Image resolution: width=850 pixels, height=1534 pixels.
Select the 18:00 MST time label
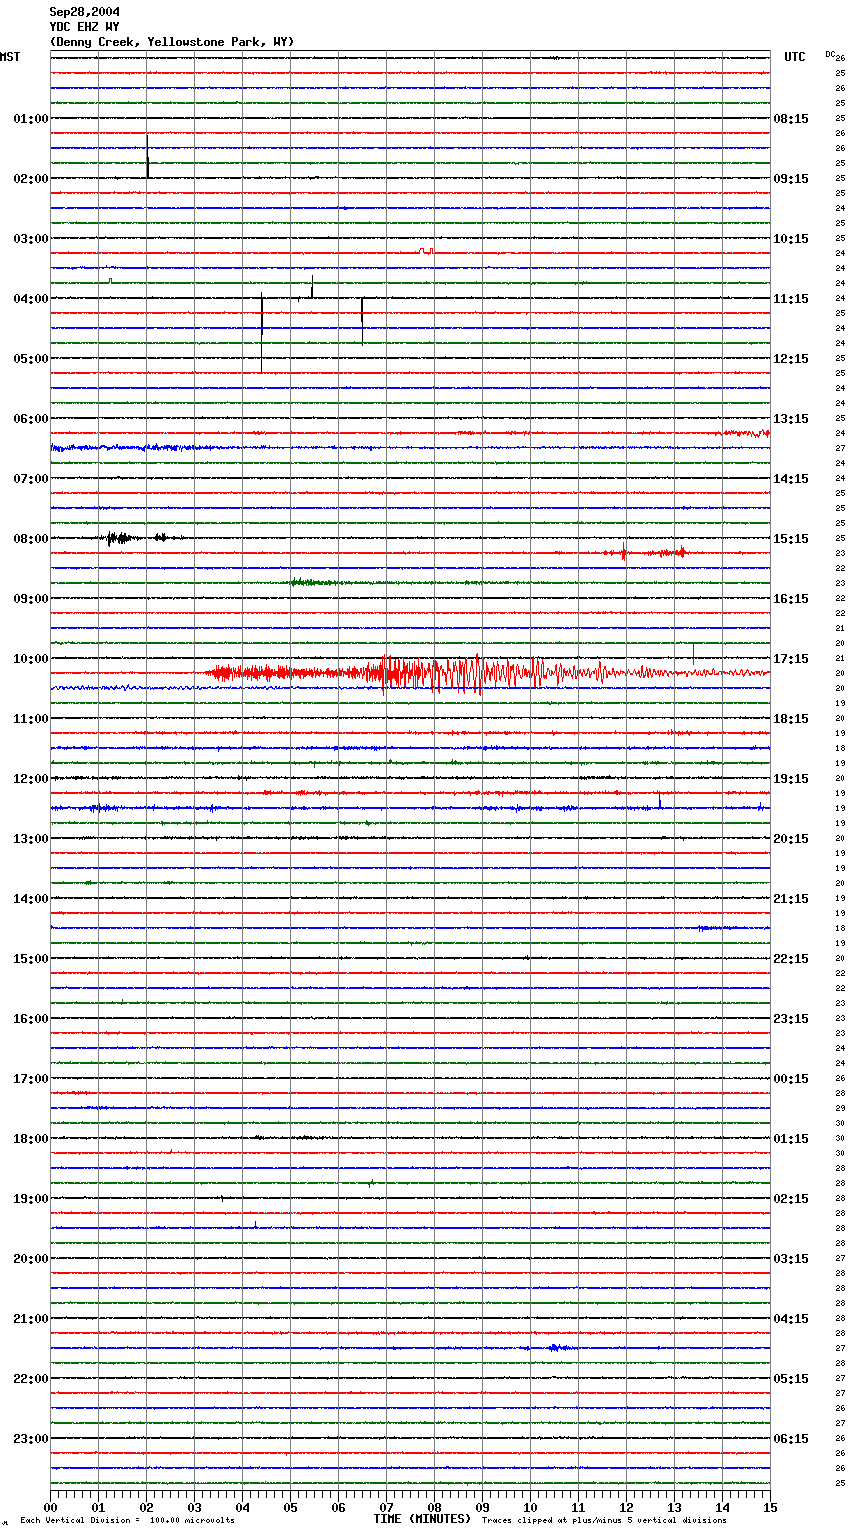pos(31,1139)
